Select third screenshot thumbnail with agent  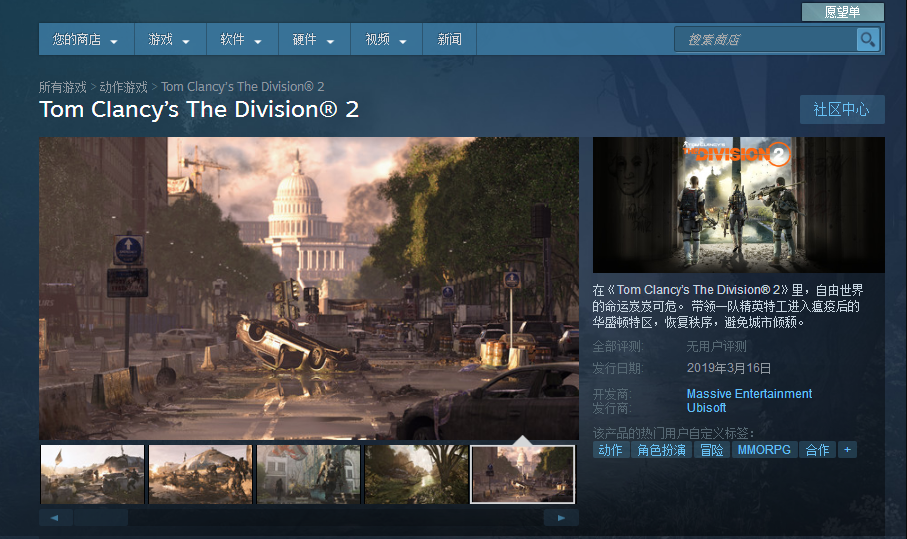click(x=308, y=474)
